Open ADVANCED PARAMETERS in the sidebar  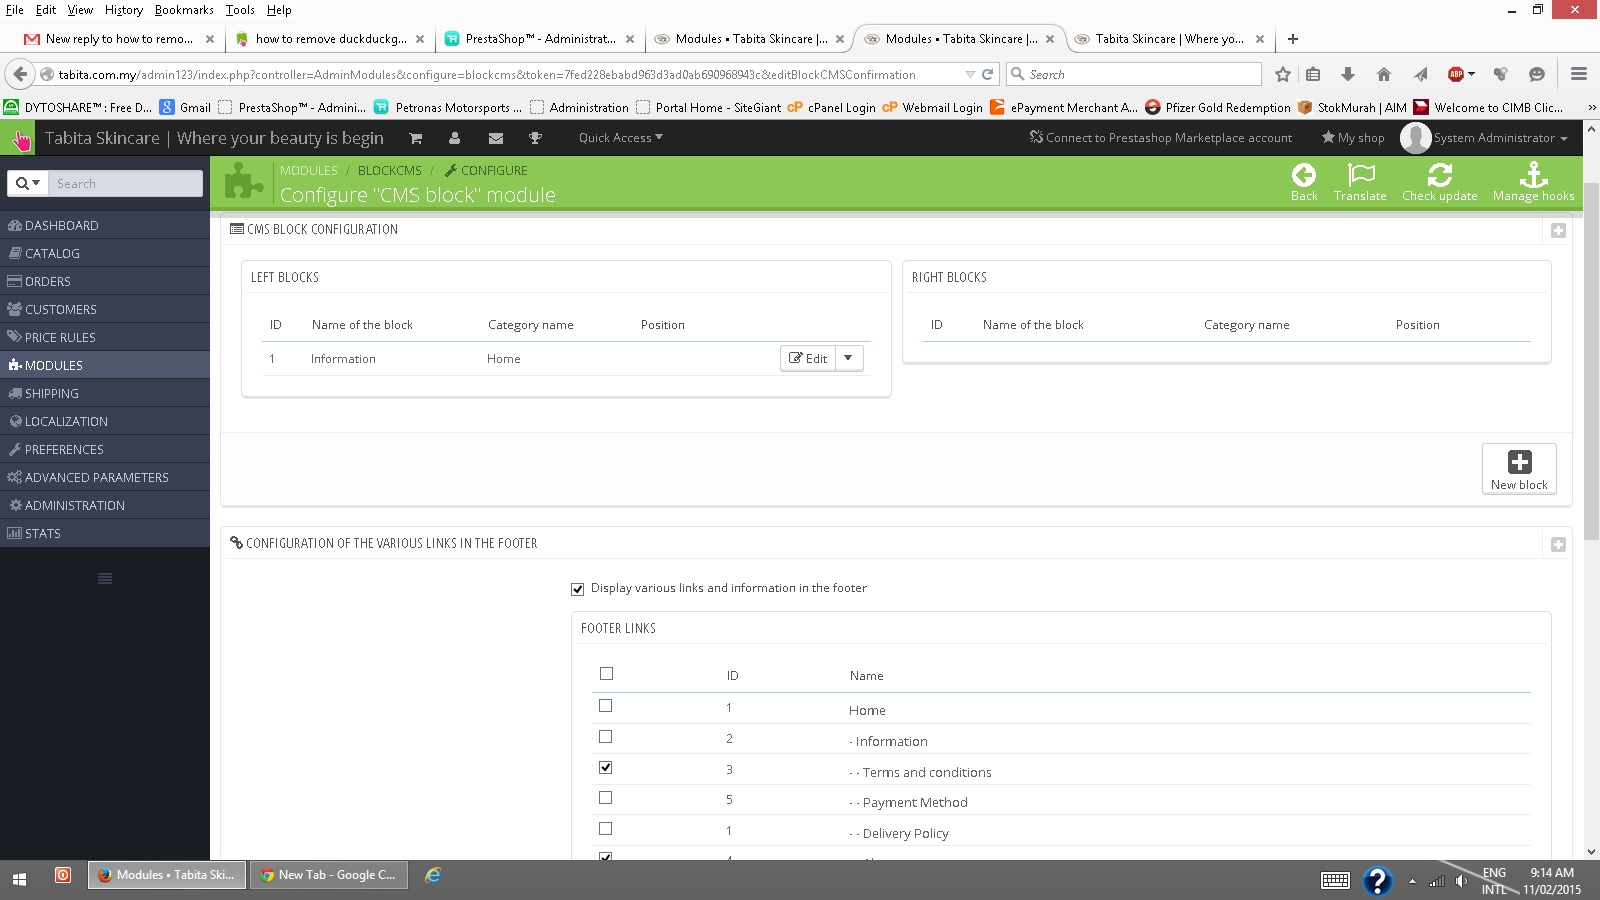pyautogui.click(x=105, y=477)
